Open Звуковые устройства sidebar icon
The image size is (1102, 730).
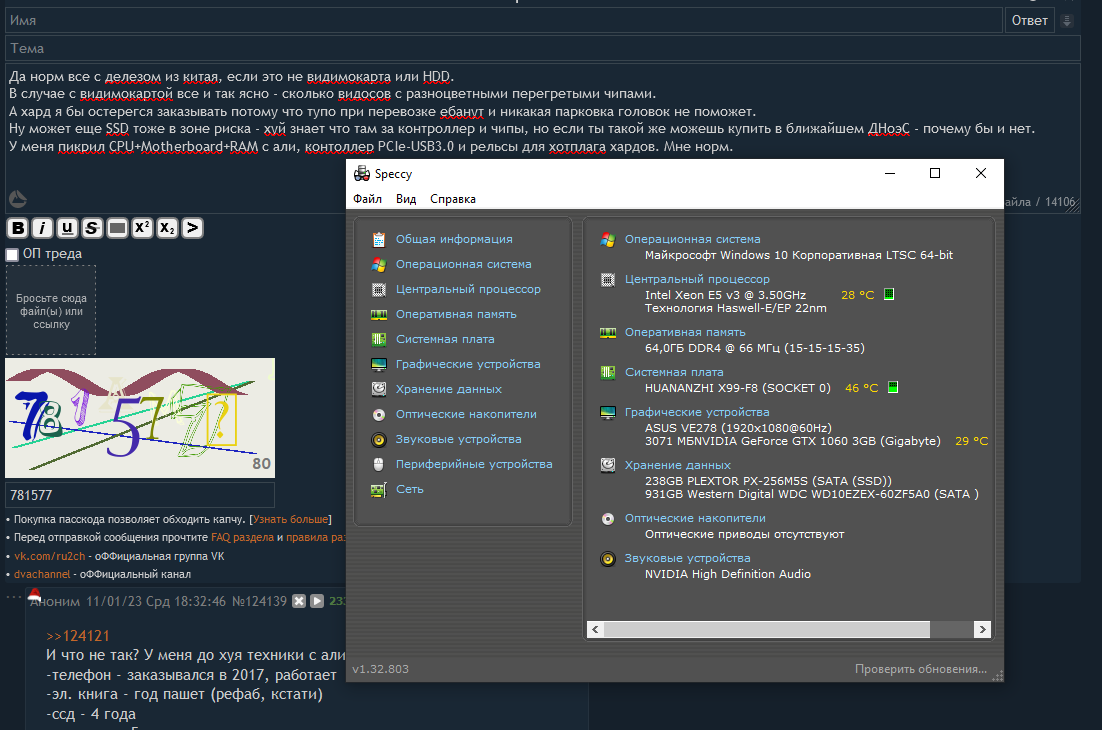click(379, 439)
